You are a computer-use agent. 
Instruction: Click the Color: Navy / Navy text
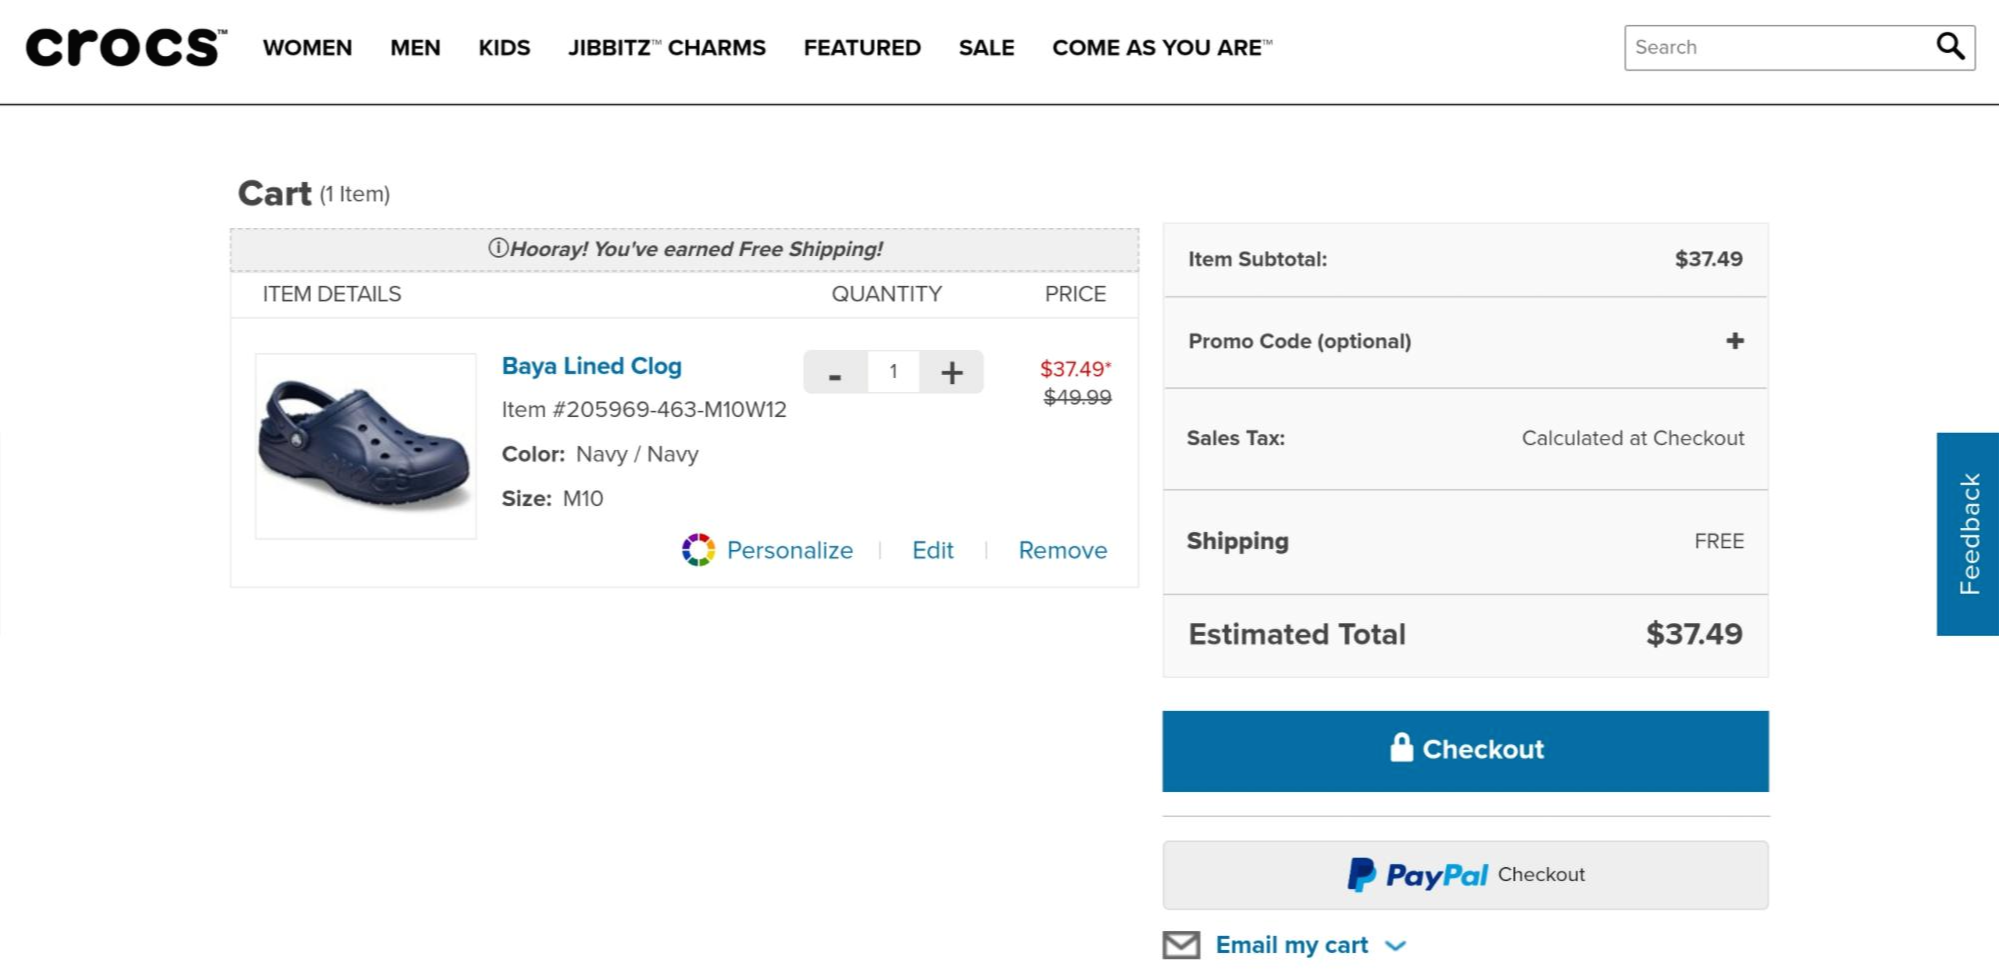[600, 454]
